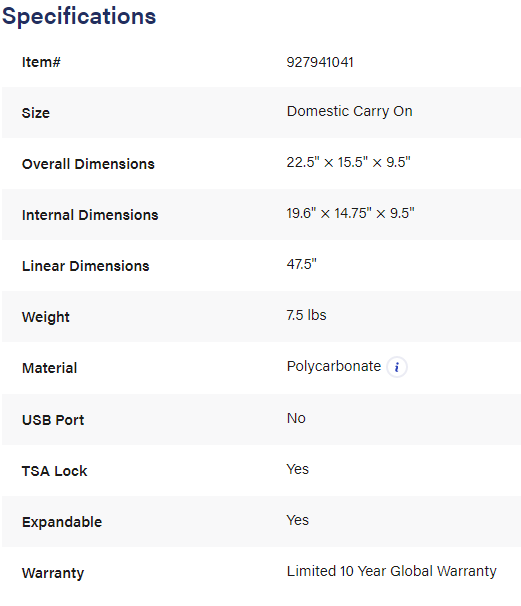This screenshot has width=521, height=606.
Task: Click the Expandable Yes value
Action: tap(297, 520)
